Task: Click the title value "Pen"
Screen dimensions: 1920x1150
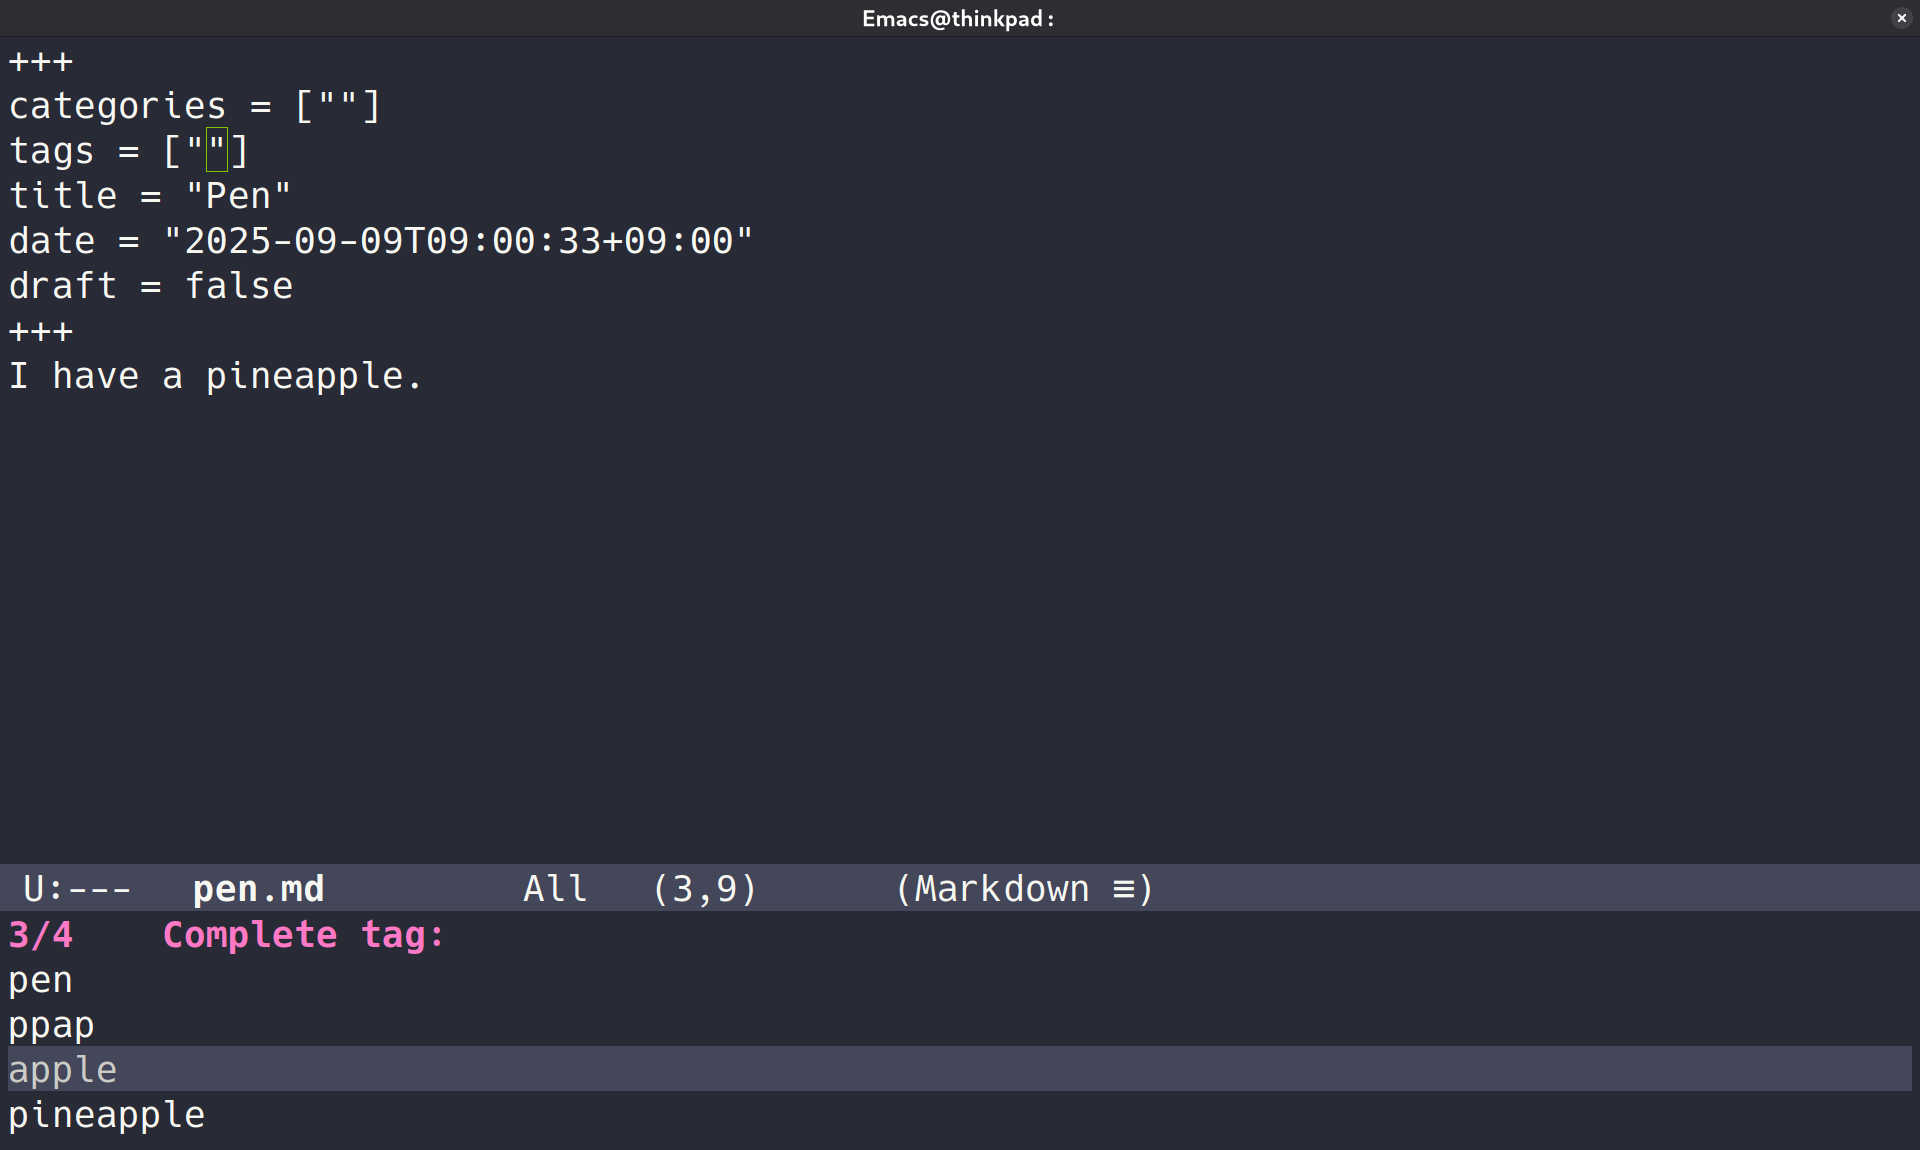Action: pos(239,196)
